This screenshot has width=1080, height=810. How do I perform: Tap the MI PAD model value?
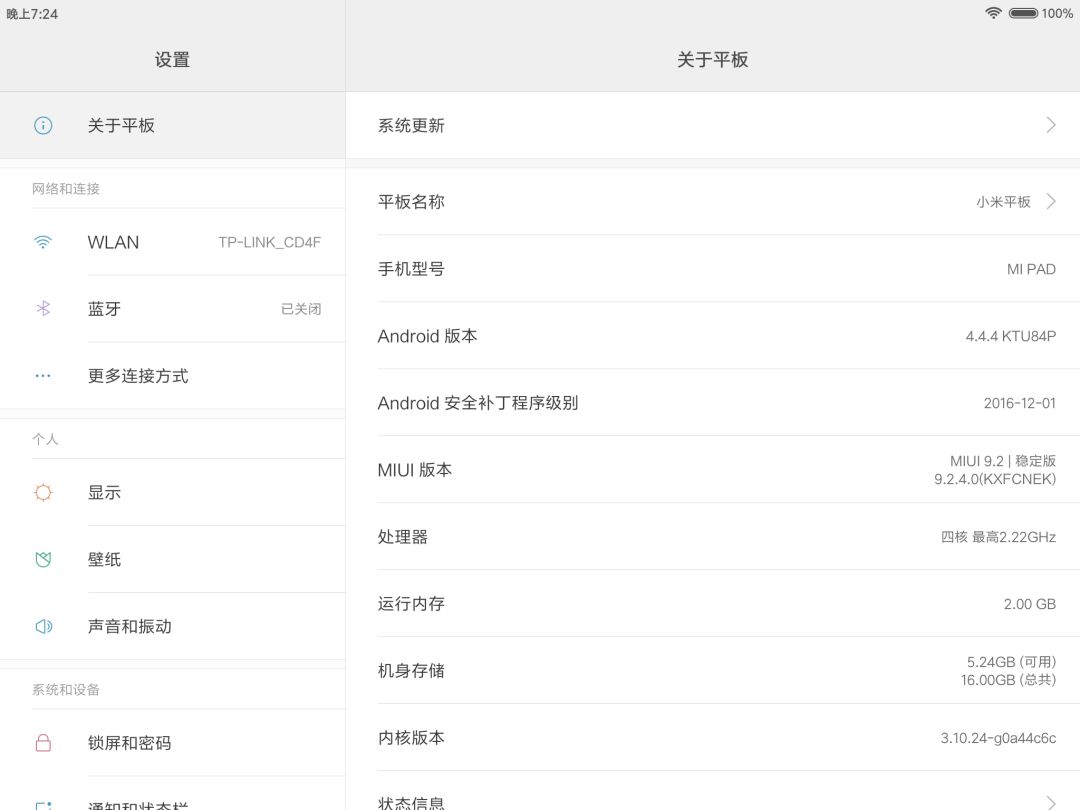click(1031, 269)
